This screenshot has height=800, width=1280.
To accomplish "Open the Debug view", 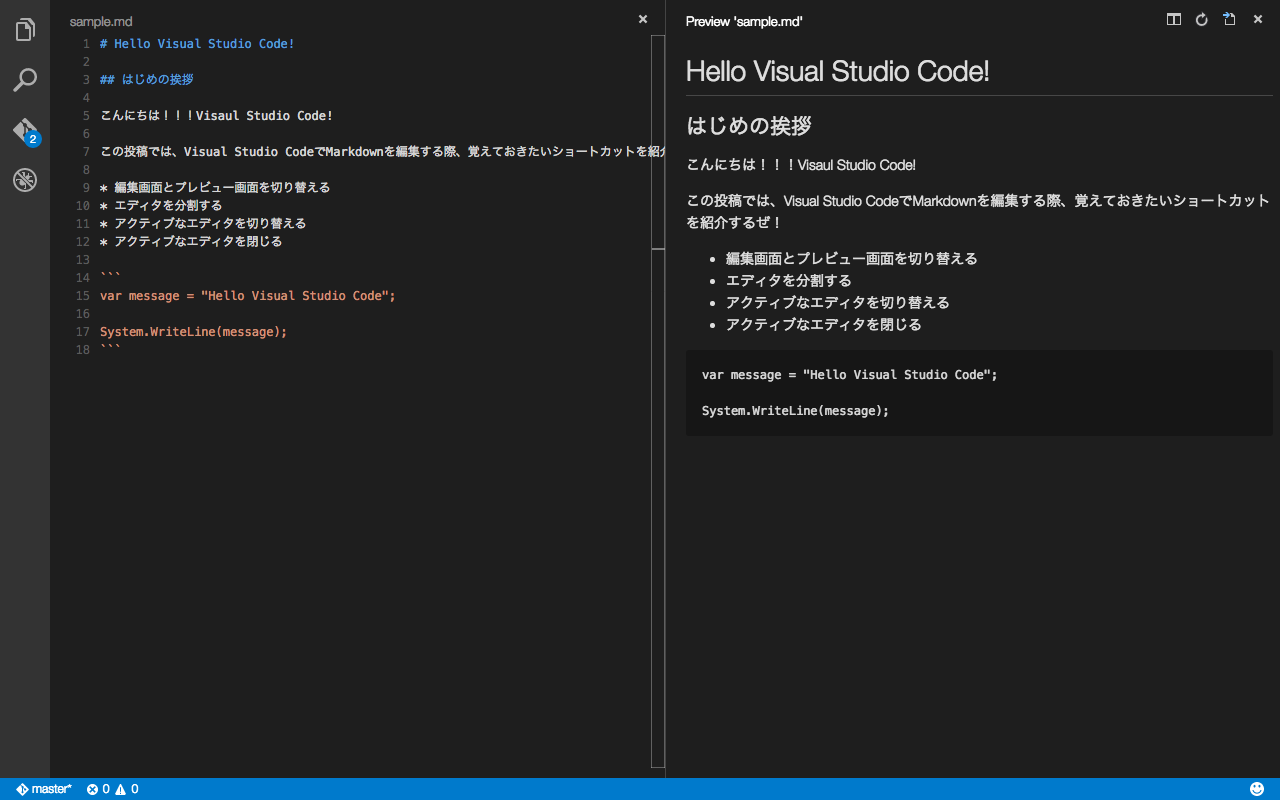I will [25, 180].
